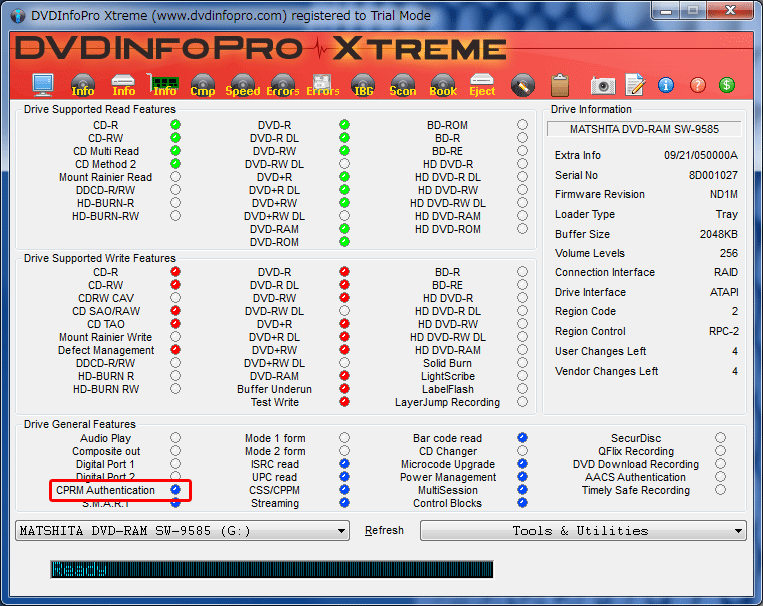Click the CDRW CAV write feature label
This screenshot has width=763, height=606.
[x=106, y=298]
